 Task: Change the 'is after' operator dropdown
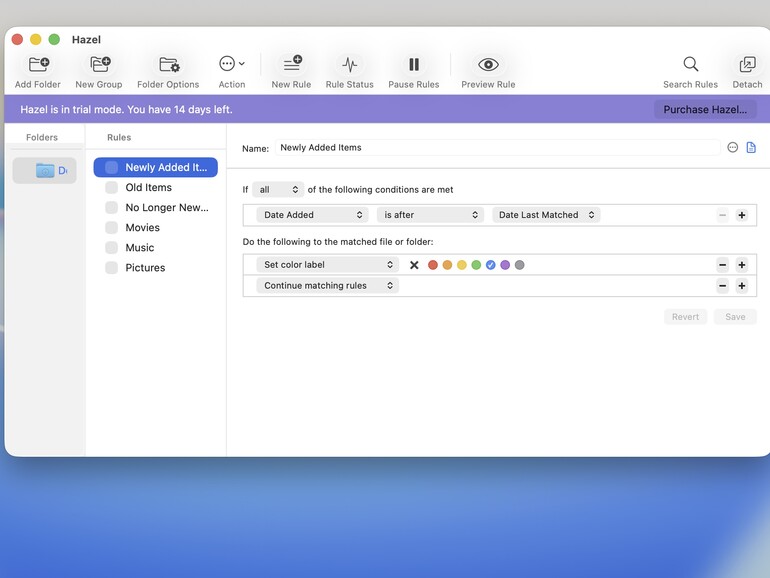tap(430, 215)
